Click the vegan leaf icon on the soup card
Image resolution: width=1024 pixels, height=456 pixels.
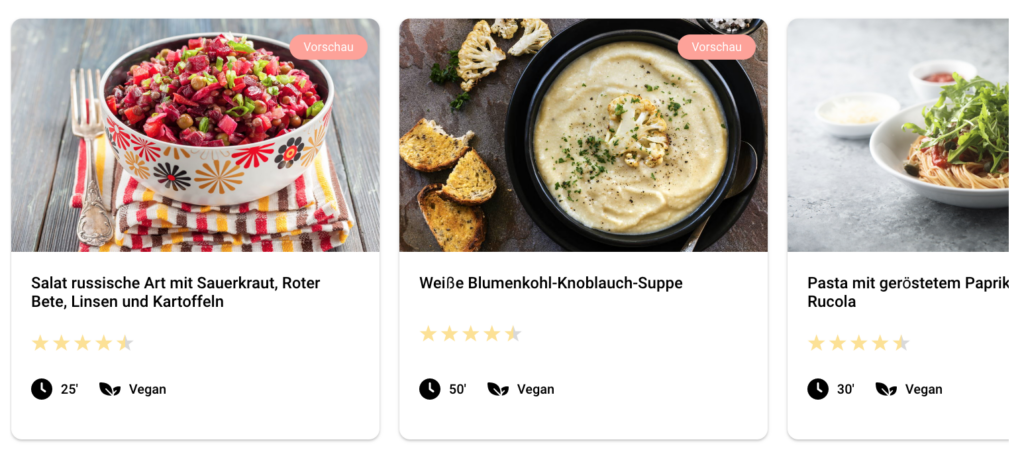pos(498,389)
